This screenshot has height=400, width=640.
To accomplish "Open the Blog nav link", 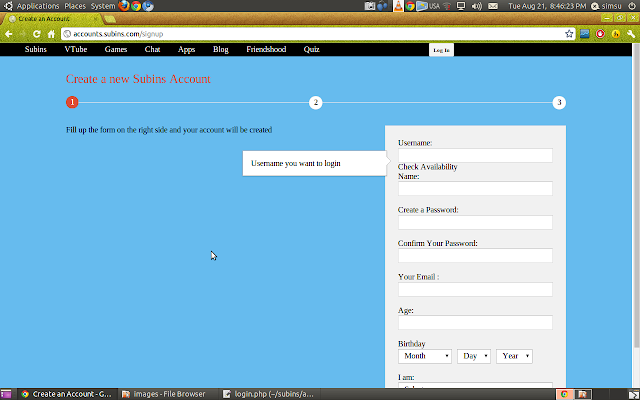I will (221, 49).
